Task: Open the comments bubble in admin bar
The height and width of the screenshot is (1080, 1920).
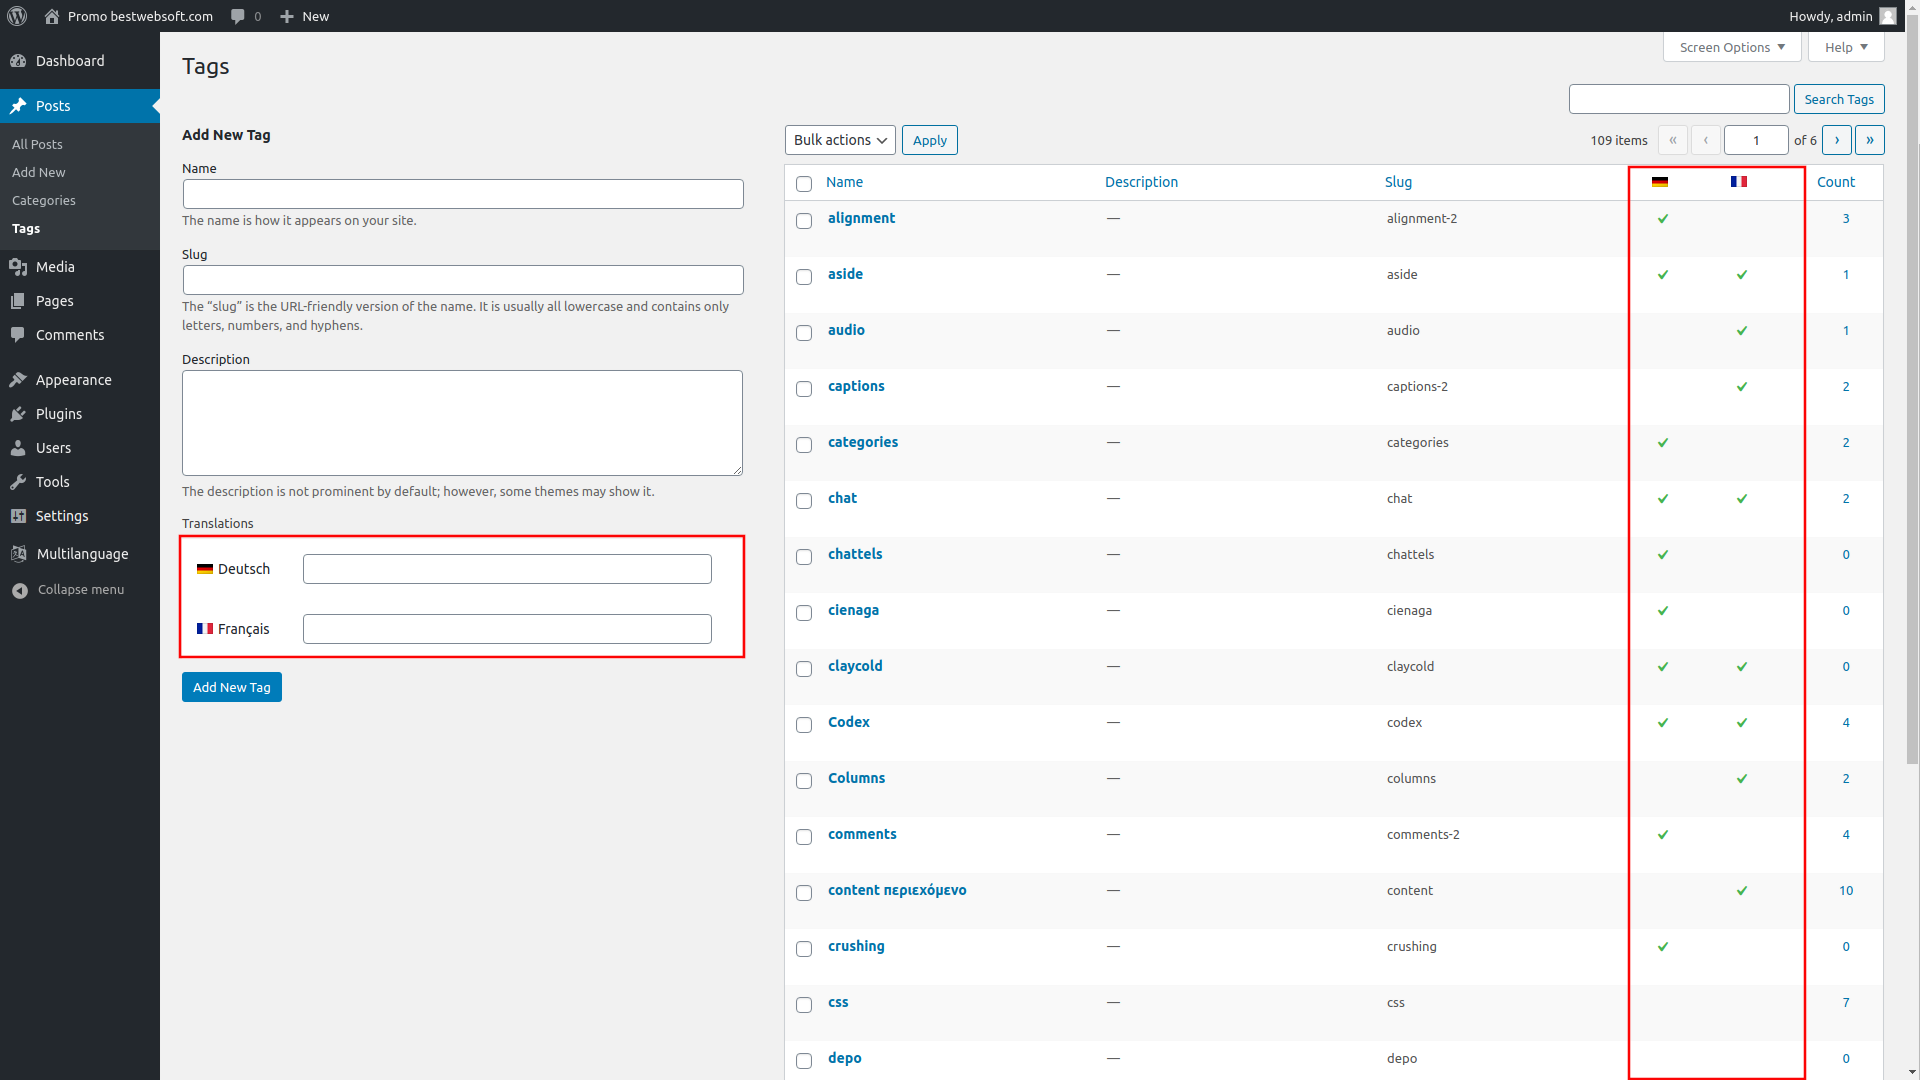Action: click(238, 16)
